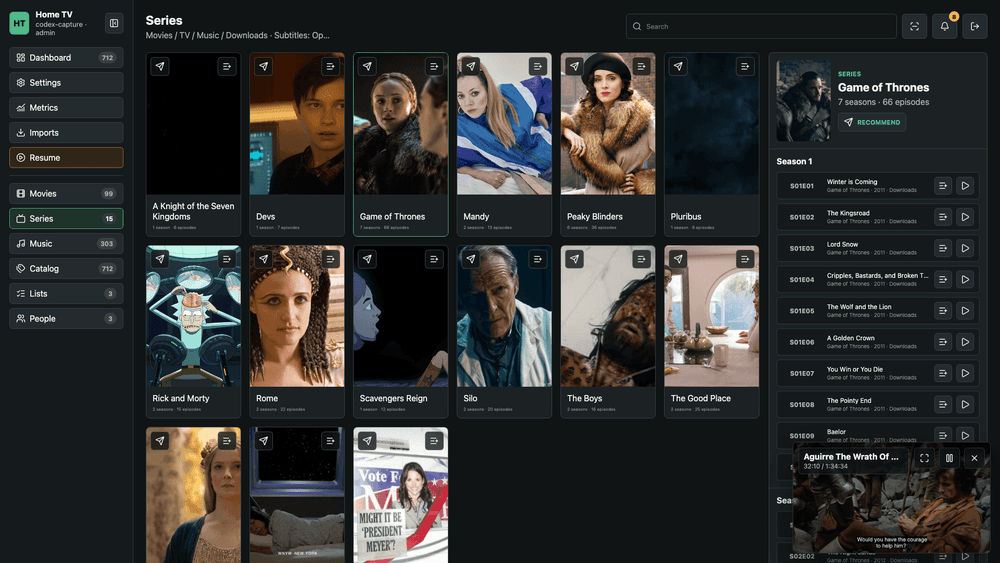Viewport: 1000px width, 563px height.
Task: Play The Wolf and the Lion
Action: point(965,311)
